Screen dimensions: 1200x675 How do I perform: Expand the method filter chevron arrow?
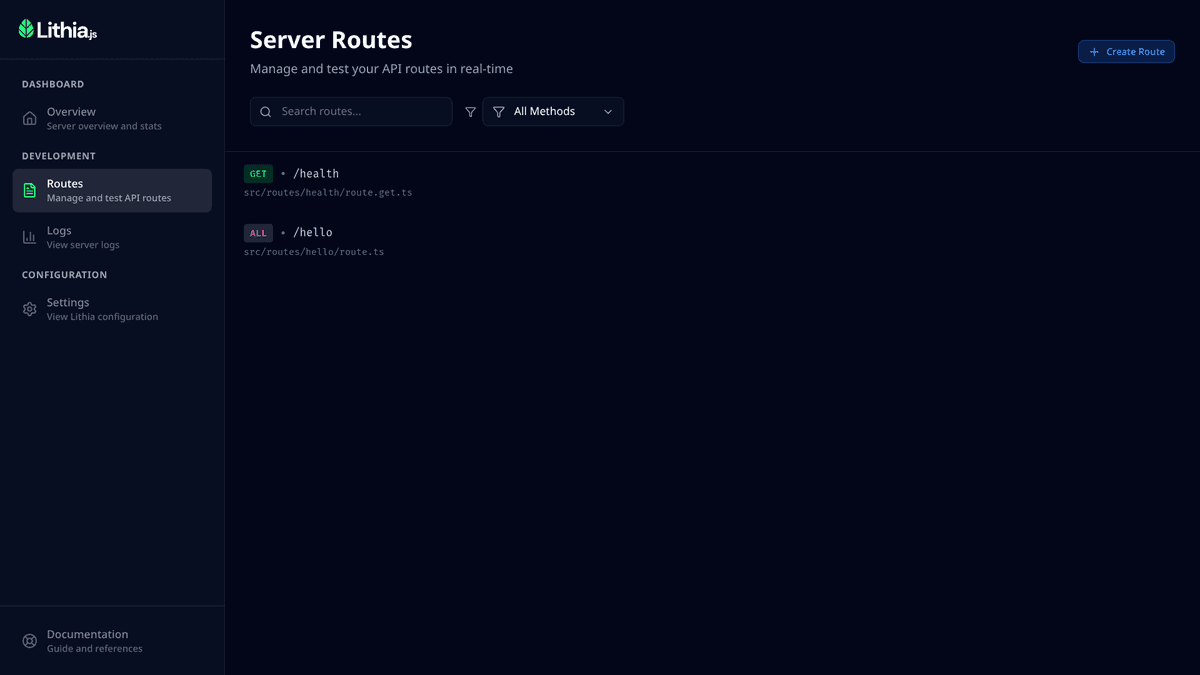point(608,112)
